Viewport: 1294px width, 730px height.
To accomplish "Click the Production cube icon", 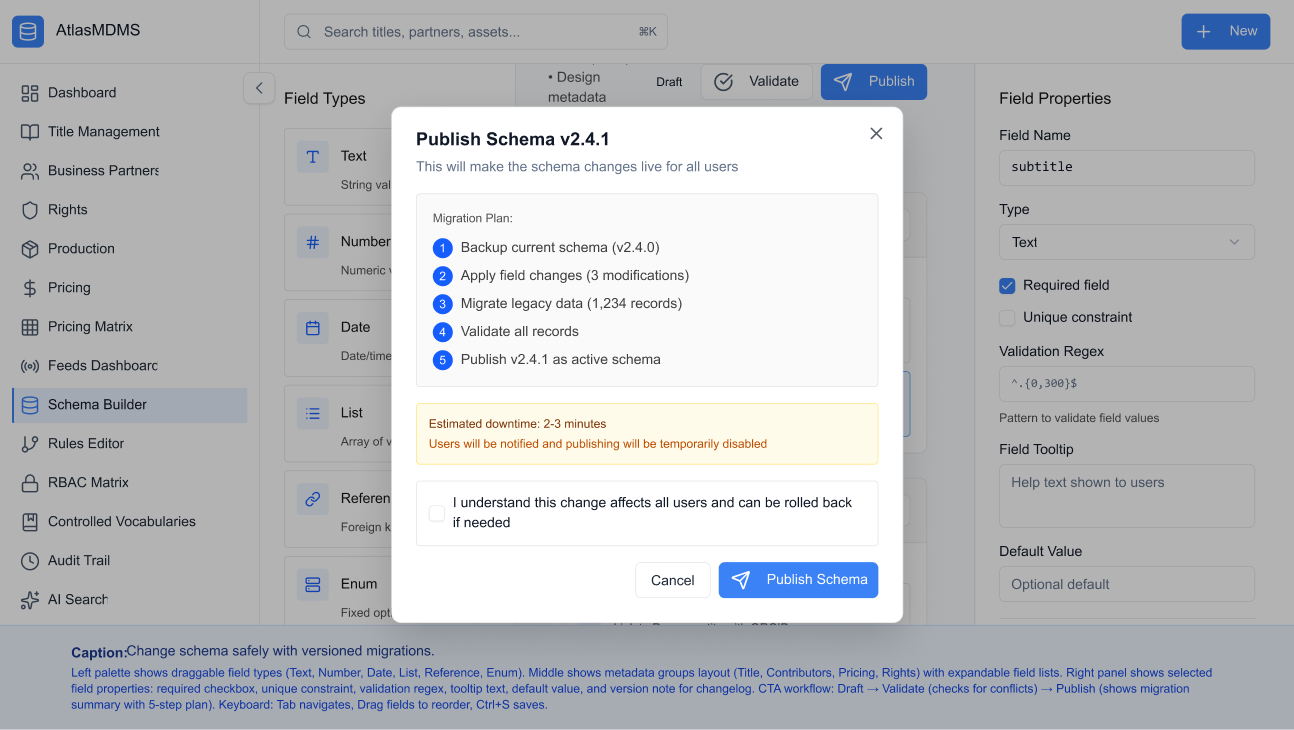I will (x=30, y=249).
